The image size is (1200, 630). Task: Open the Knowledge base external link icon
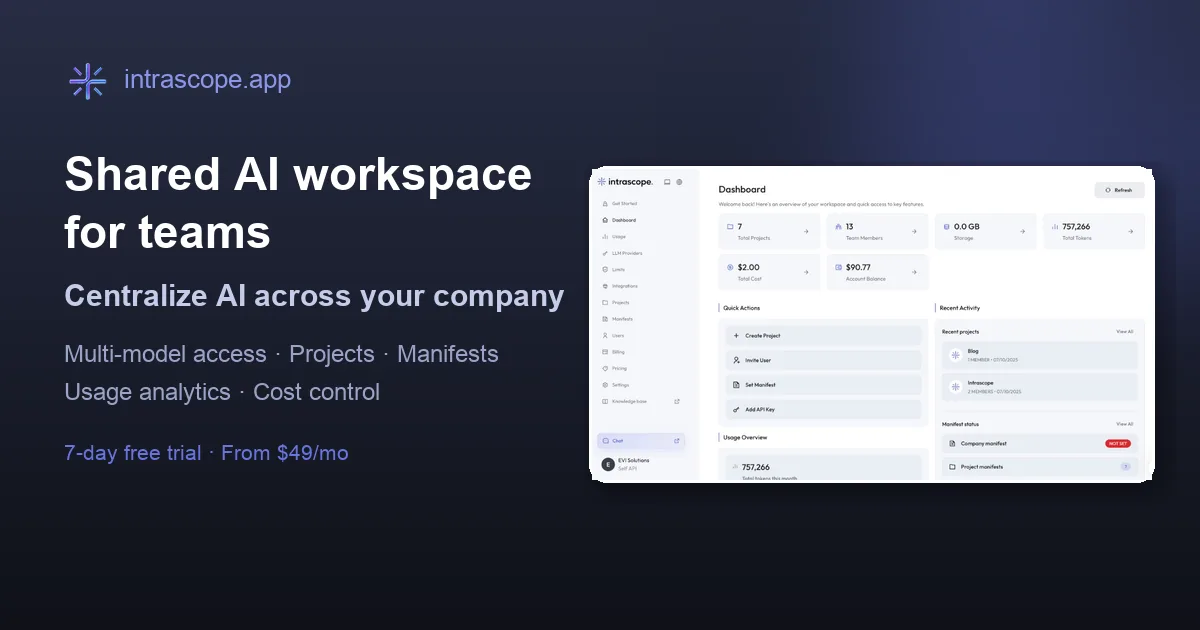(677, 401)
